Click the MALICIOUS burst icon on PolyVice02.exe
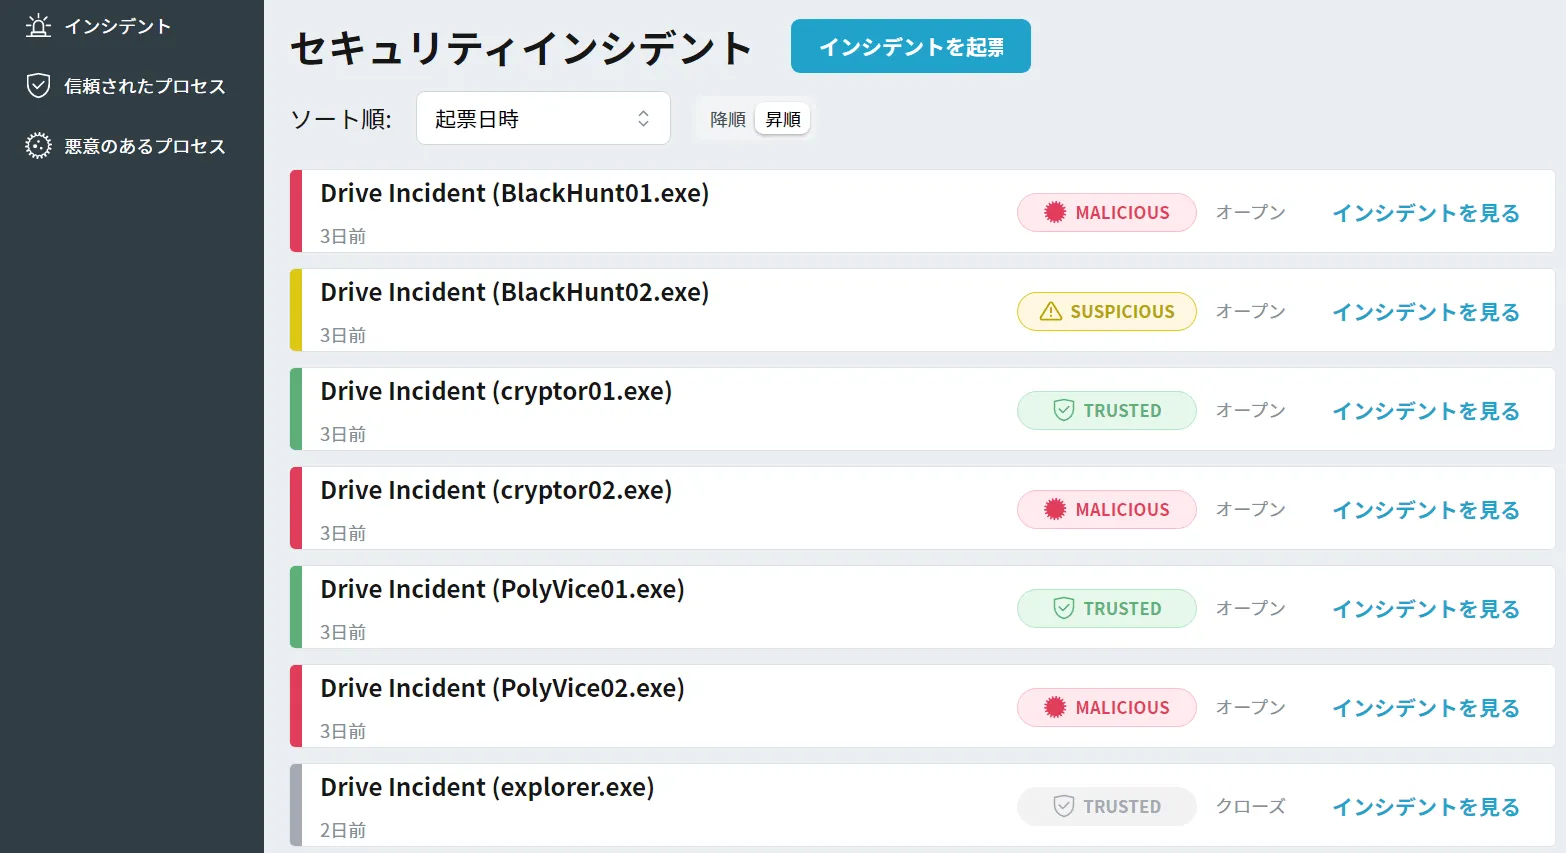Image resolution: width=1566 pixels, height=853 pixels. 1054,707
